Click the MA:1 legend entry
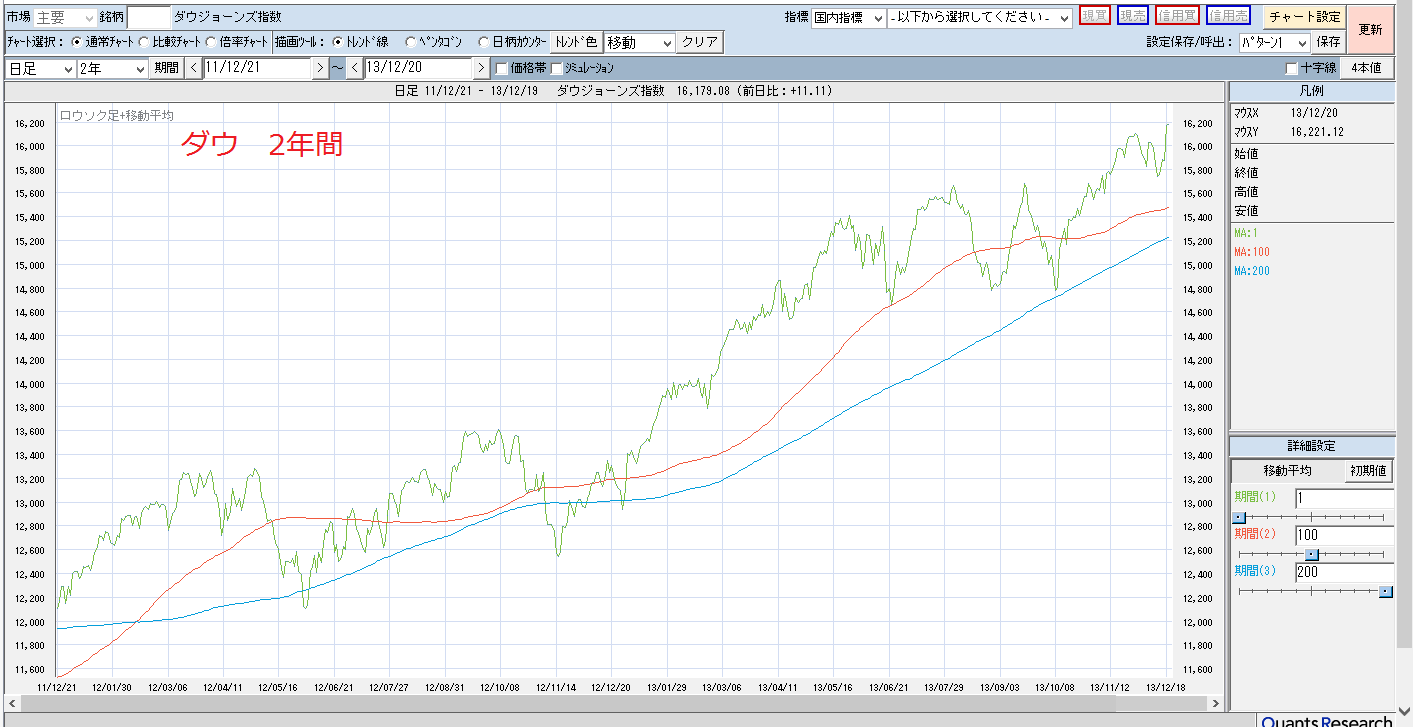 point(1246,232)
